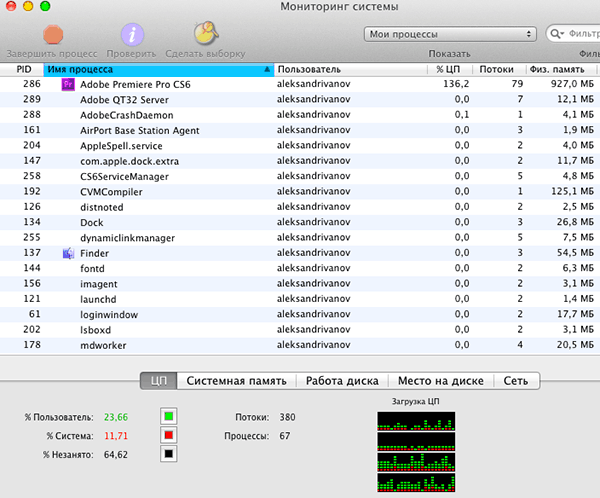Screen dimensions: 600x498
Task: Select the fontd process
Action: point(92,268)
